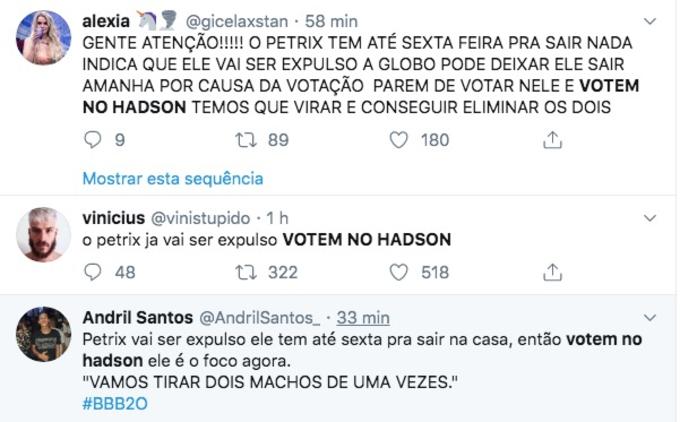The width and height of the screenshot is (680, 422).
Task: Reply to alexia's tweet
Action: pos(93,140)
